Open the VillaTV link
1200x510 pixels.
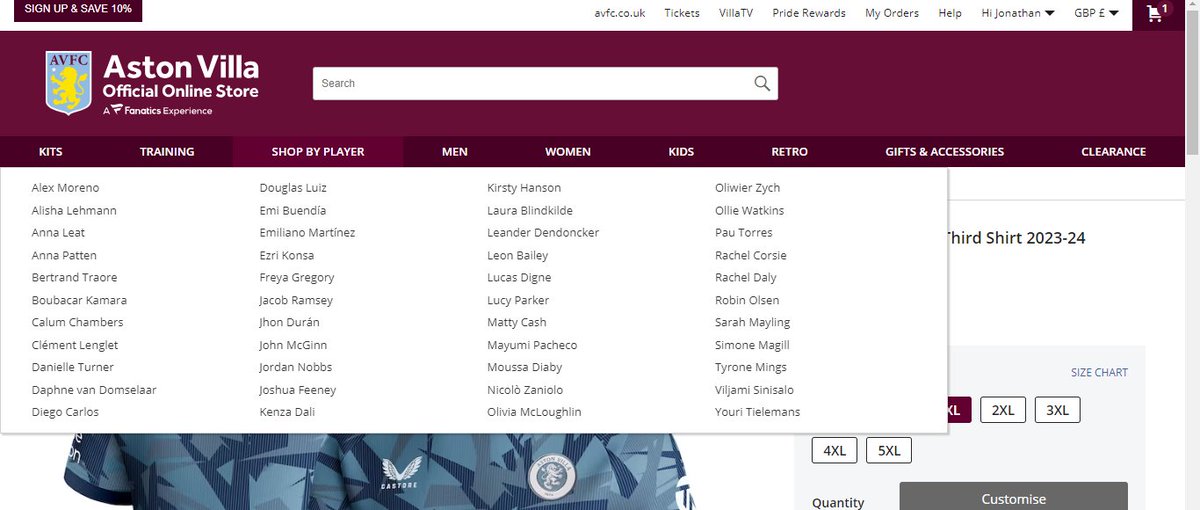736,13
